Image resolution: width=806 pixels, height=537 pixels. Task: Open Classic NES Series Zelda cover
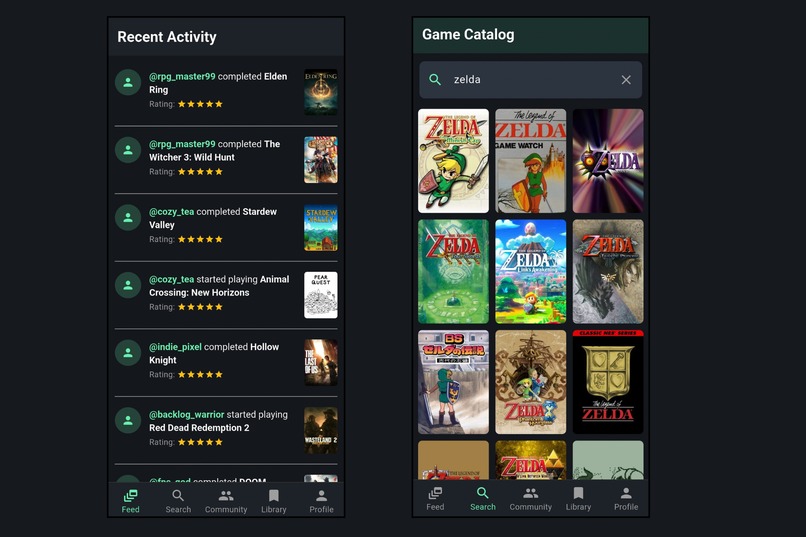[608, 382]
